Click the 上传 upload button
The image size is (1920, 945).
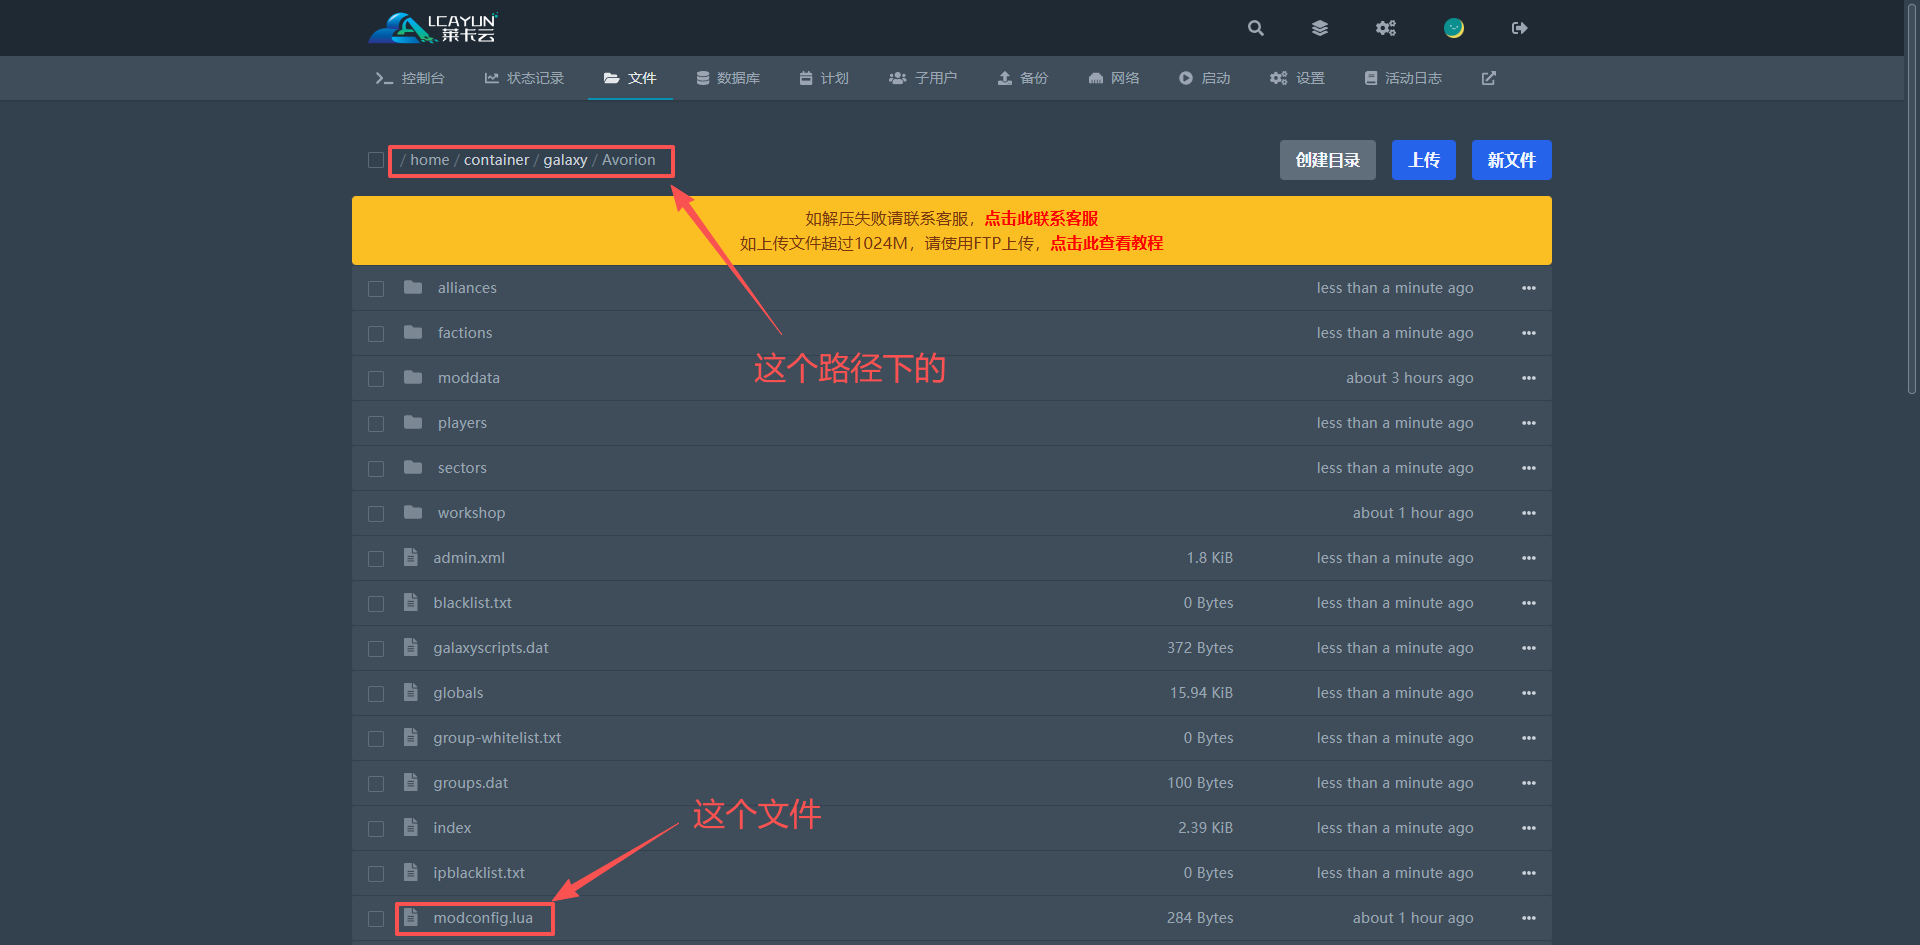pyautogui.click(x=1423, y=160)
